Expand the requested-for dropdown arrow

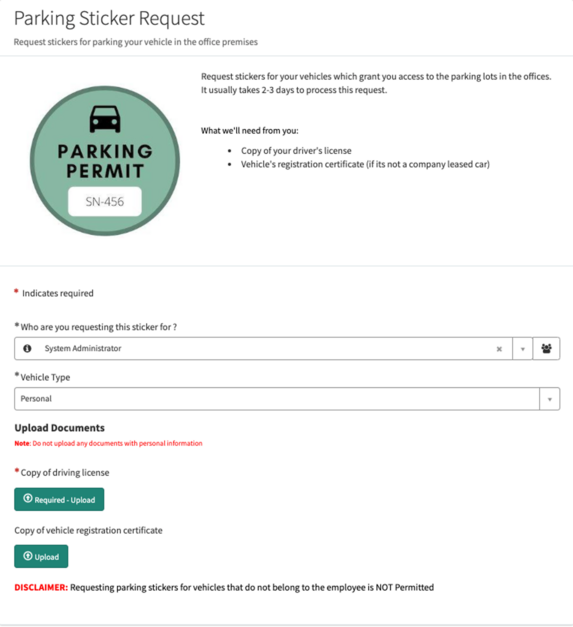(x=522, y=349)
